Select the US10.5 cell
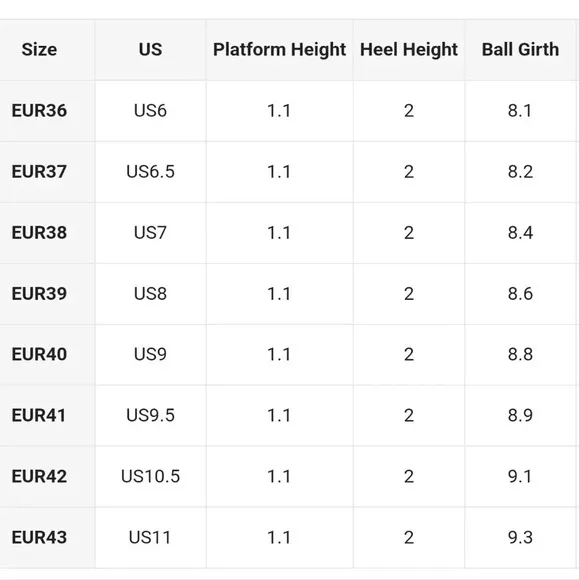Viewport: 579px width, 580px height. click(x=150, y=476)
